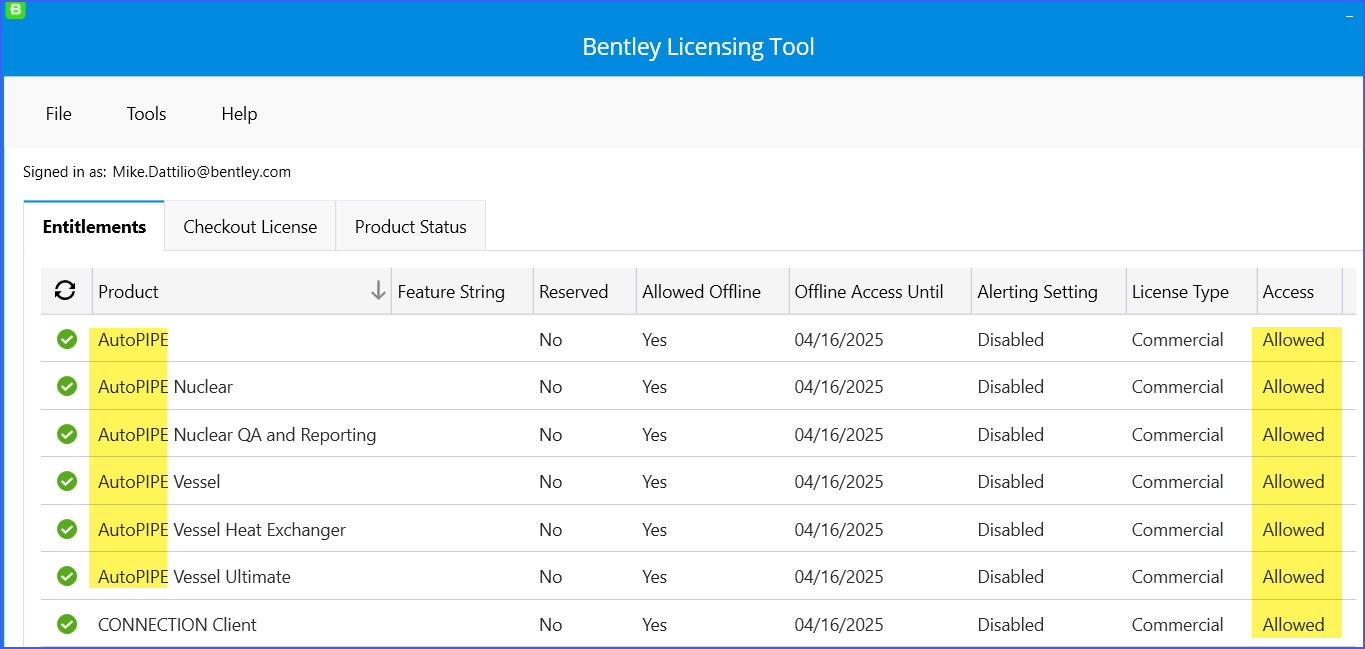Click green check icon for AutoPIPE Nuclear QA and Reporting
Image resolution: width=1365 pixels, height=649 pixels.
click(67, 435)
